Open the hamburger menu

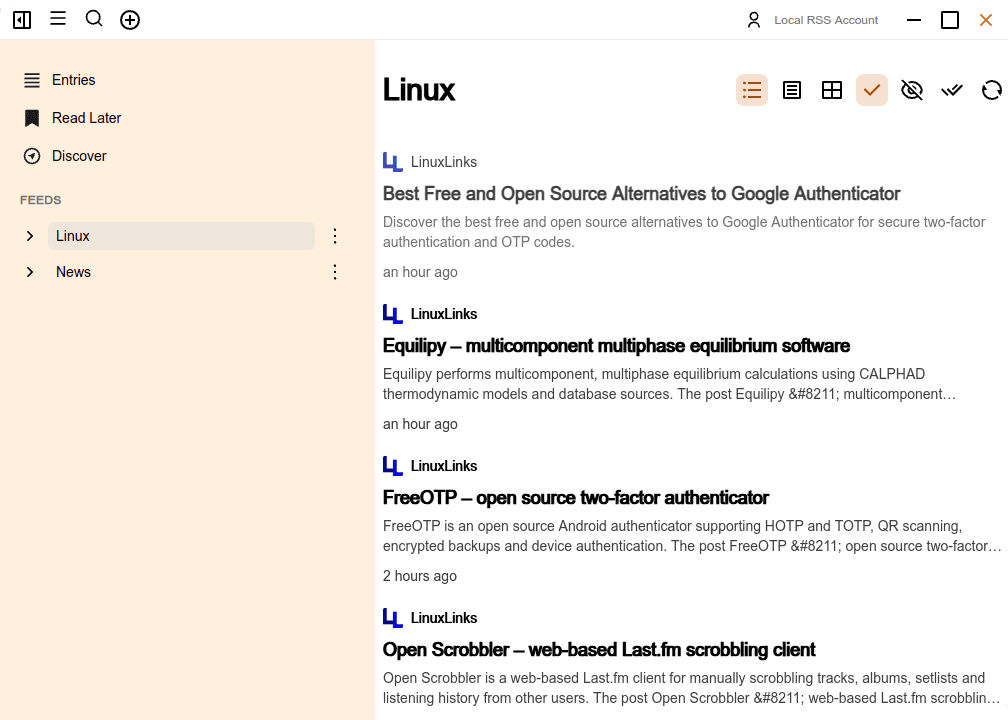coord(58,18)
